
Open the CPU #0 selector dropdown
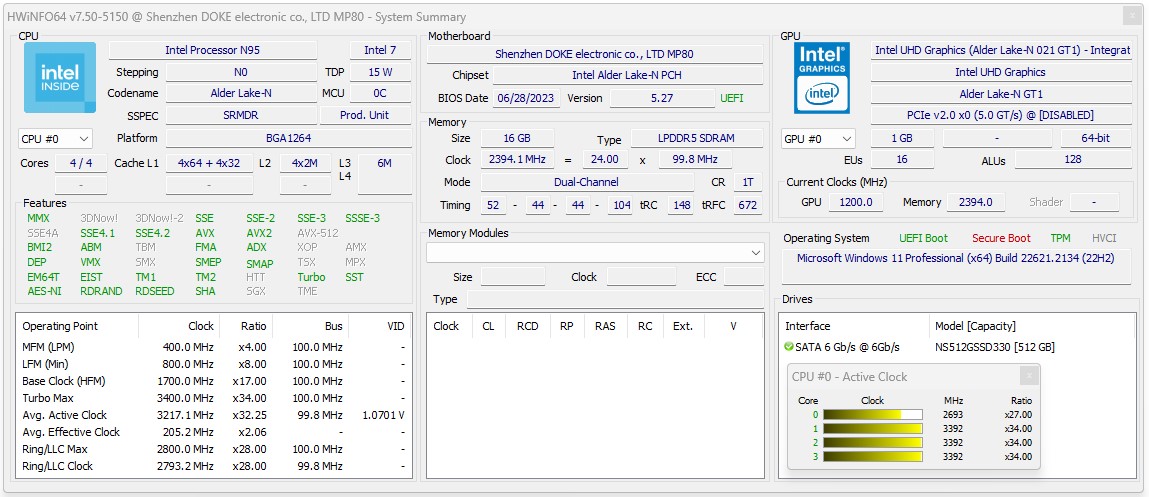coord(56,139)
